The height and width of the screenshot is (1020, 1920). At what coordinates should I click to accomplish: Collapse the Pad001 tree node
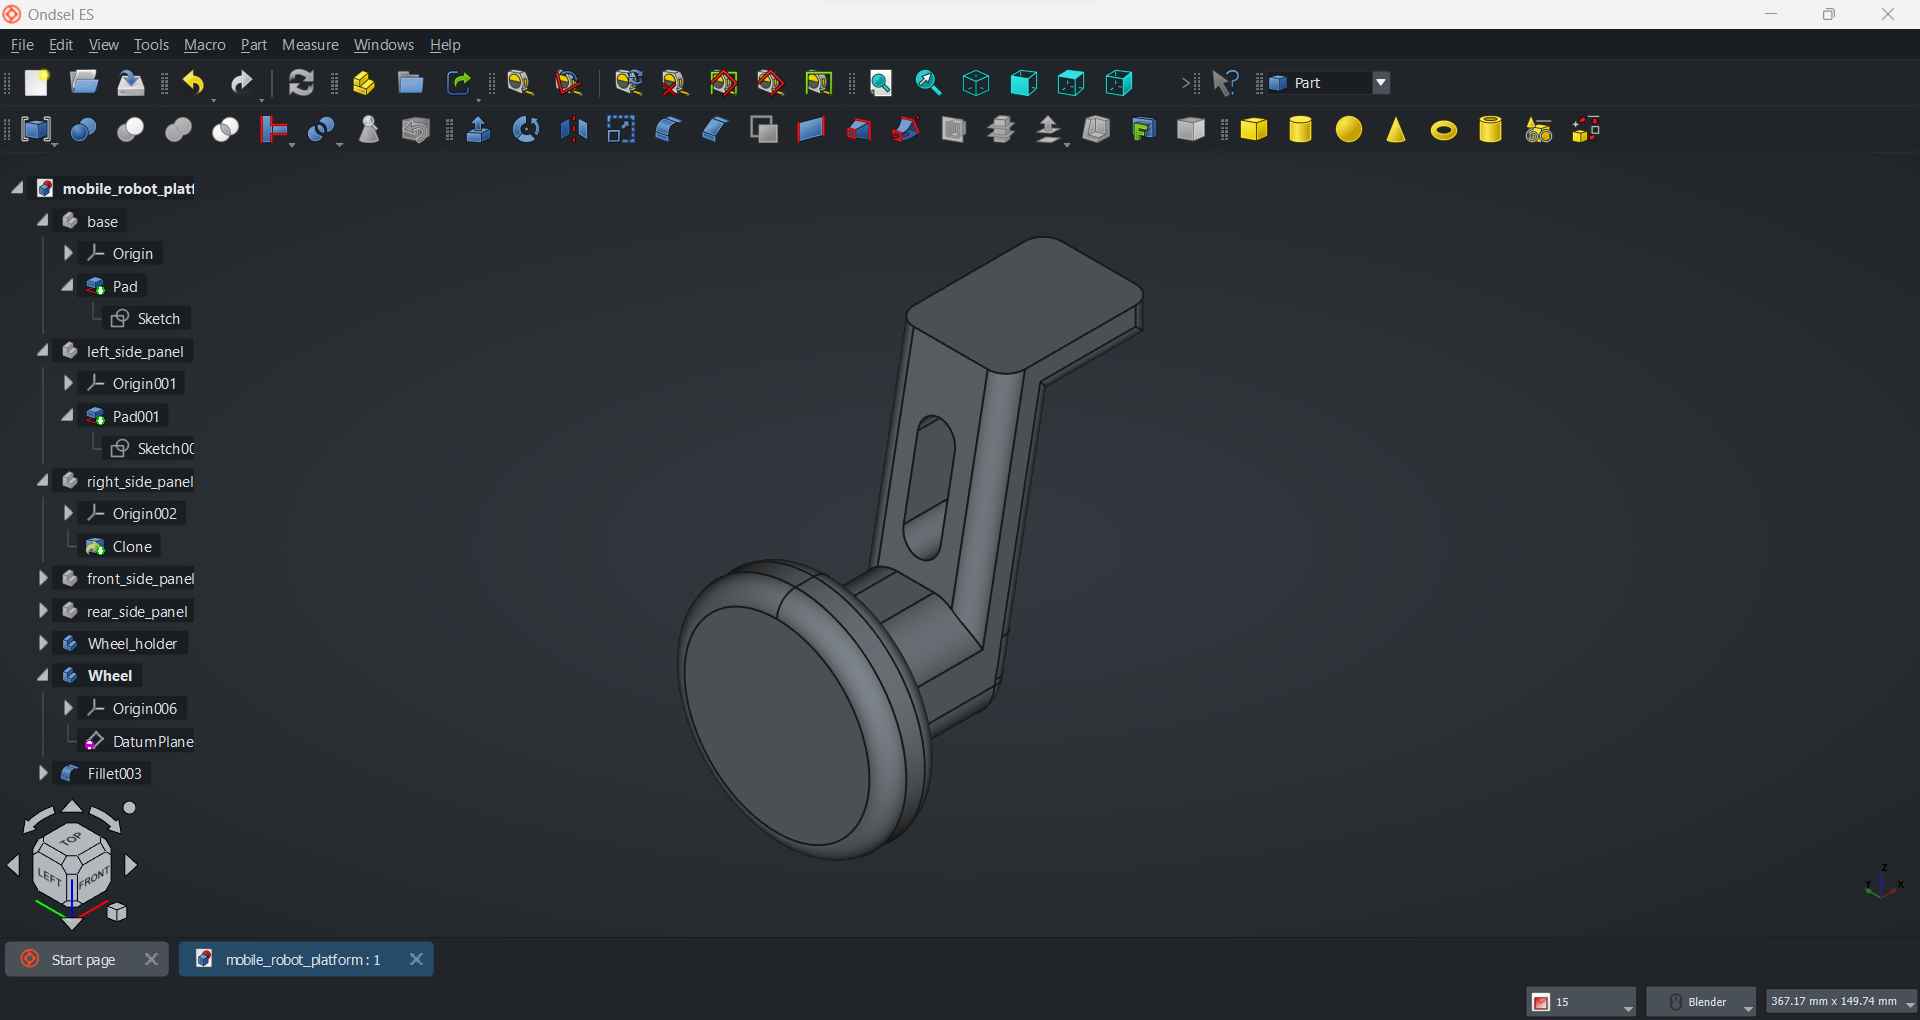pyautogui.click(x=68, y=416)
